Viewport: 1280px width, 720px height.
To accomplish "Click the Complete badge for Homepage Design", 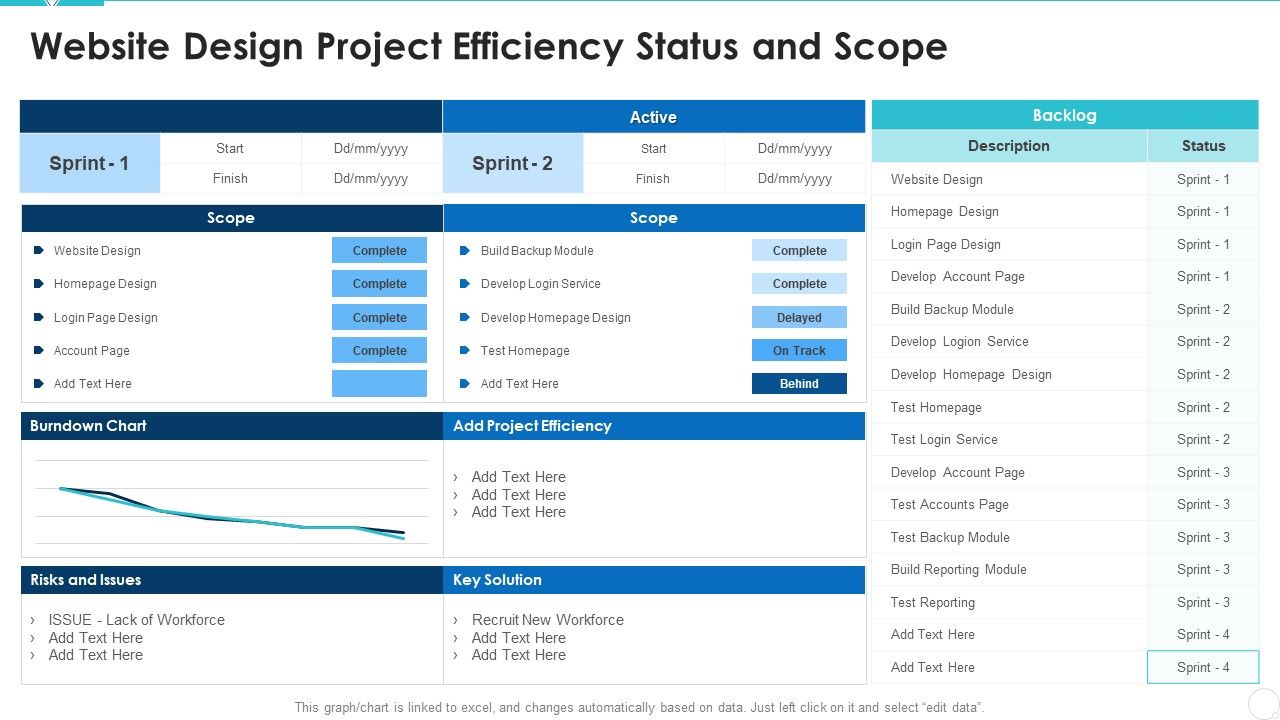I will (x=379, y=283).
